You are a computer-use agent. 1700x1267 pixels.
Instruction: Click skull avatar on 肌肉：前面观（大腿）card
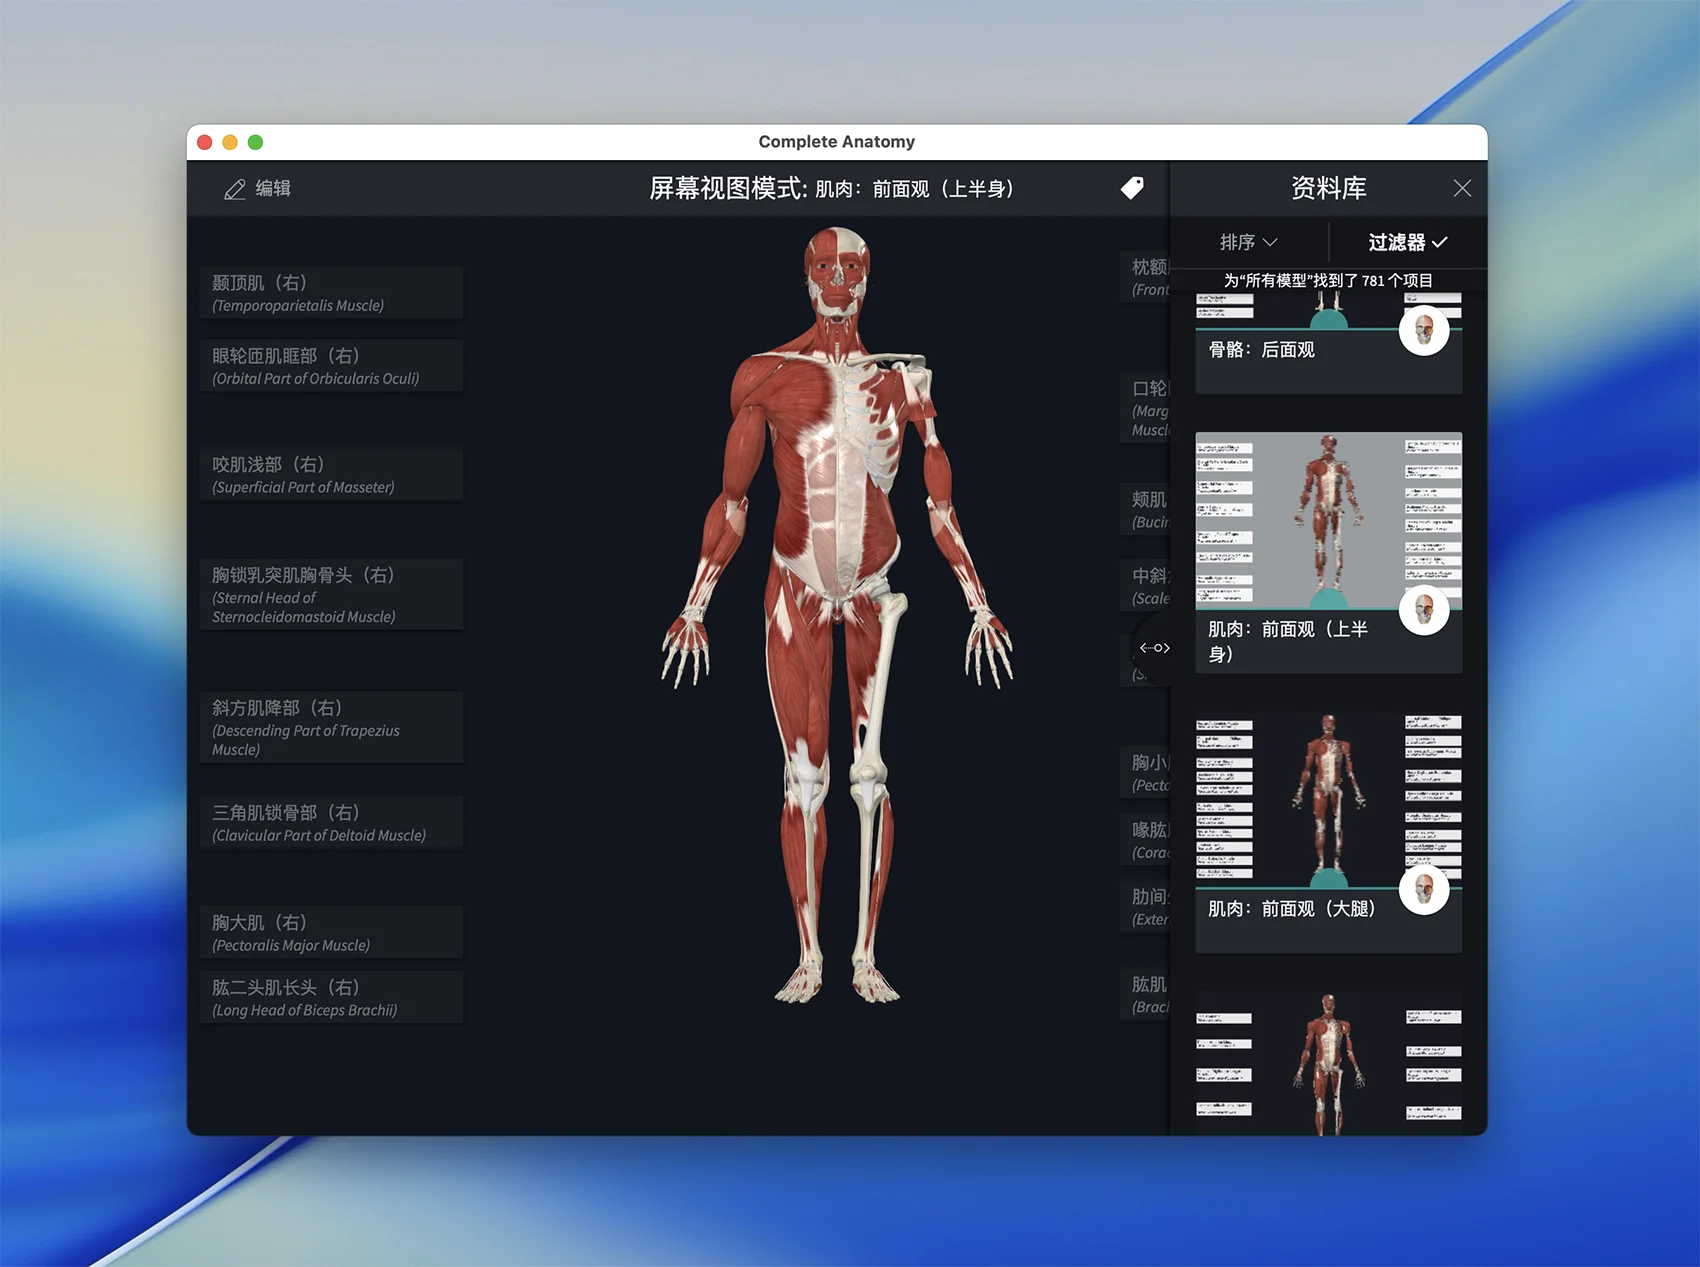click(x=1424, y=890)
